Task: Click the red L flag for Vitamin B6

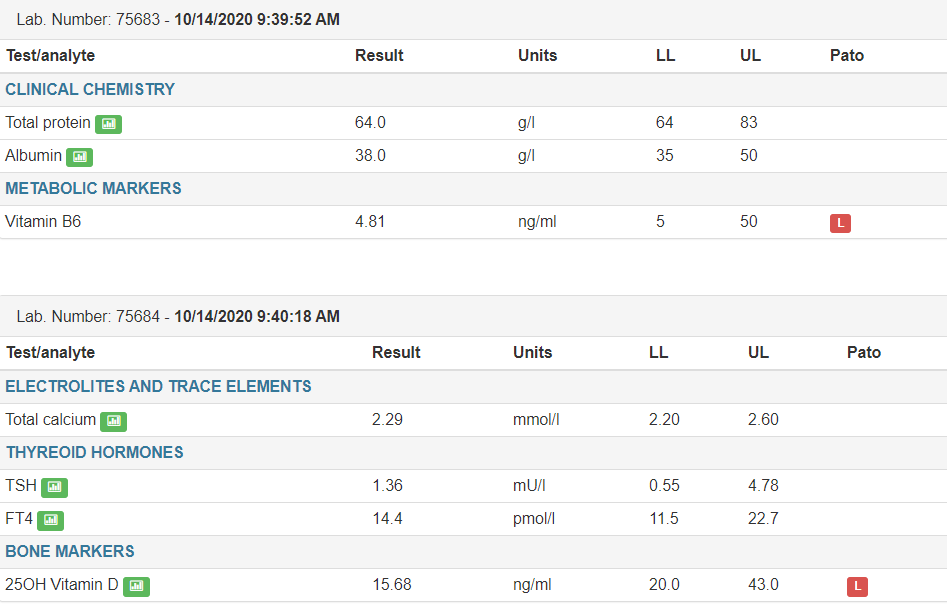Action: 840,223
